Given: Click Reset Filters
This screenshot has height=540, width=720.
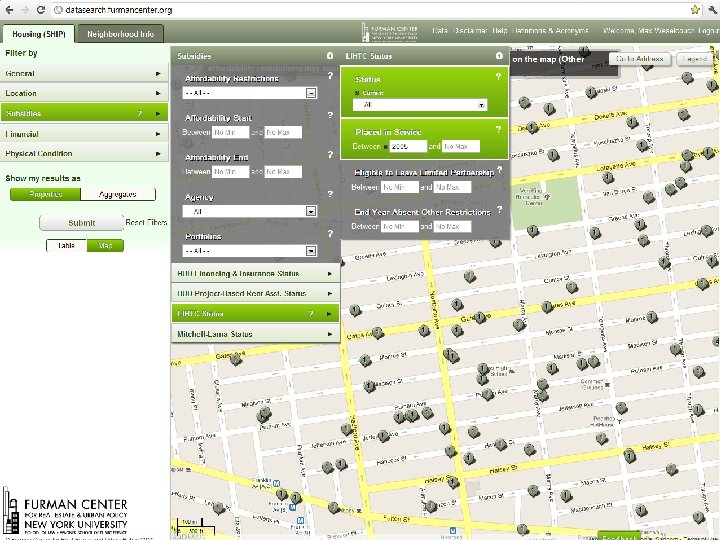Looking at the screenshot, I should pyautogui.click(x=146, y=223).
